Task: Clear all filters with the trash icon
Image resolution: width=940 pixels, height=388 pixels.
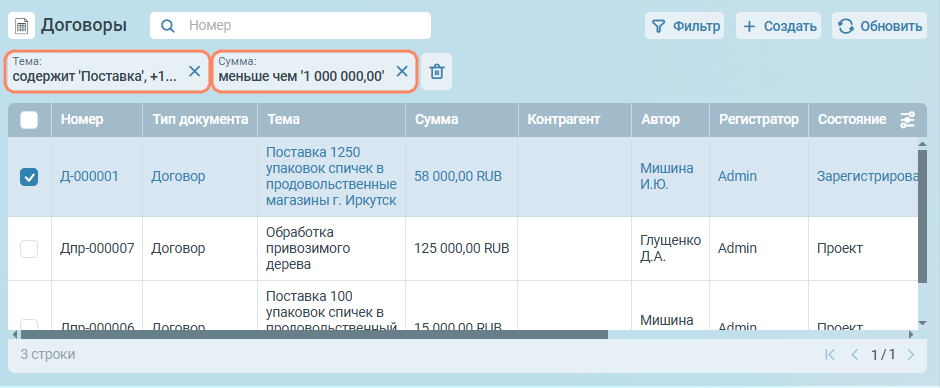Action: [437, 71]
